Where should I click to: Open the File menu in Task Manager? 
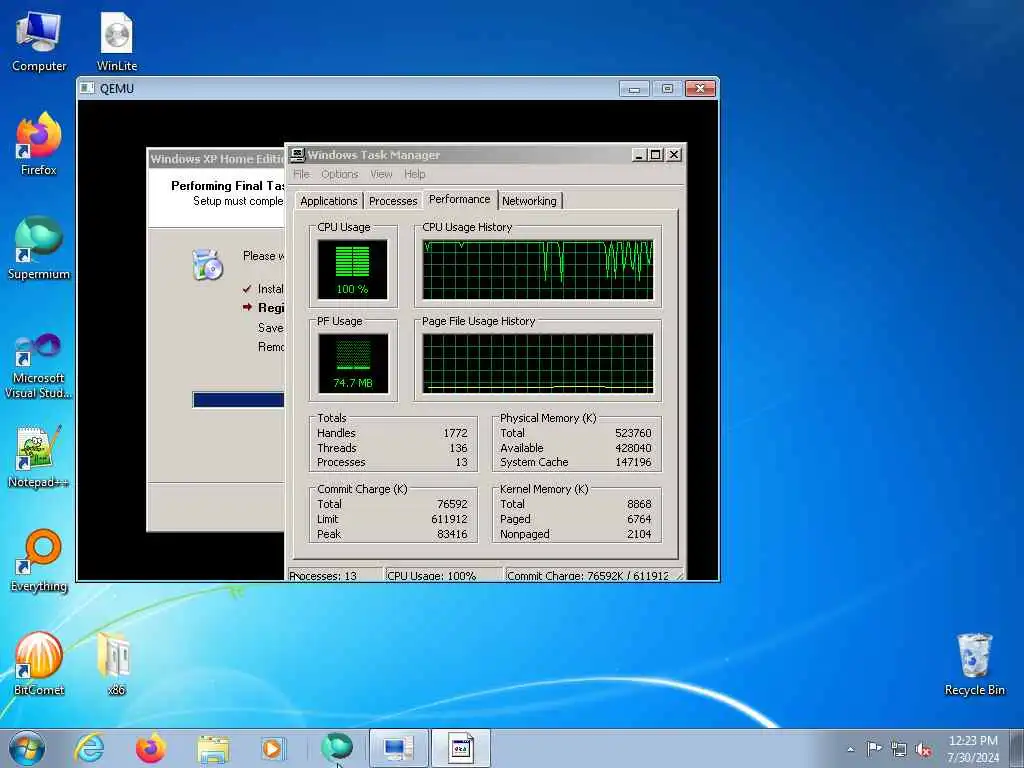coord(301,174)
